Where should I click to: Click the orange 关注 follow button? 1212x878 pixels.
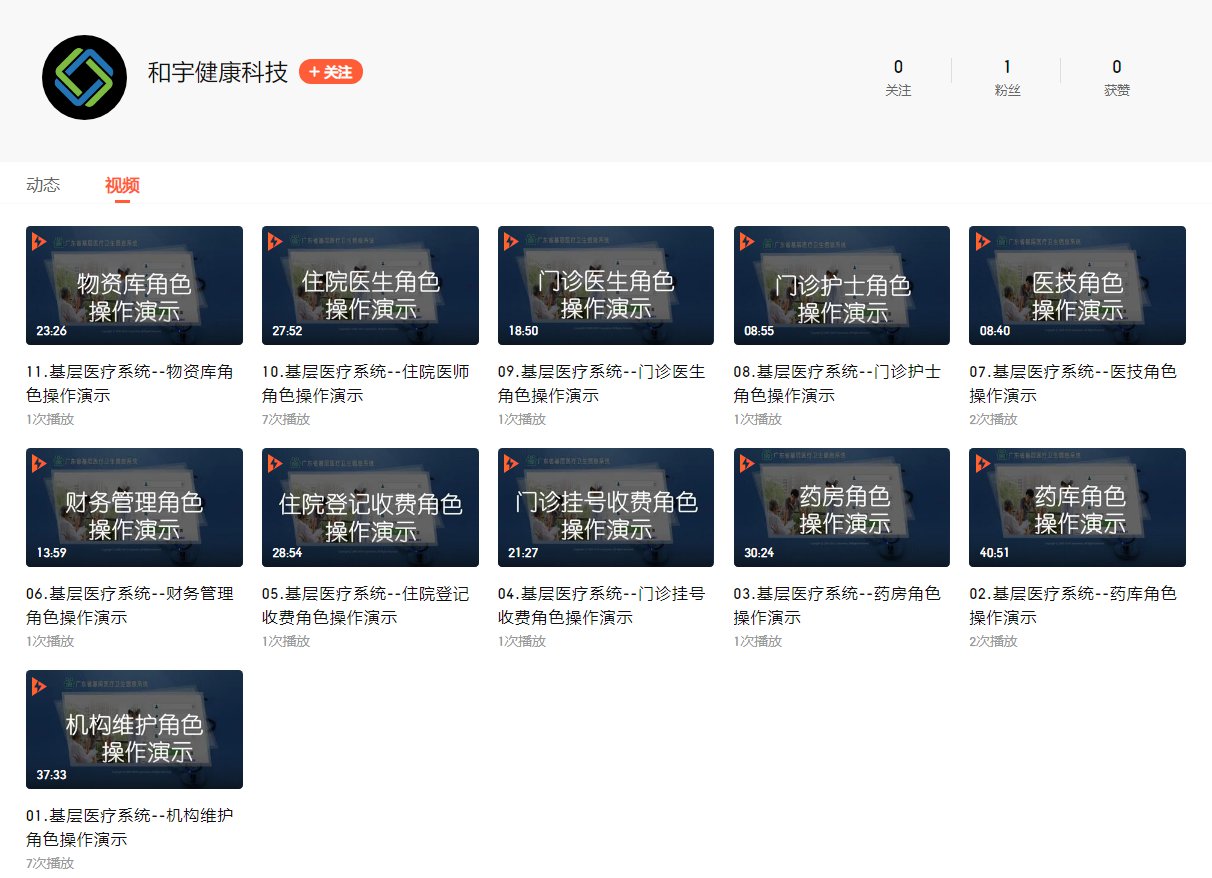pos(330,72)
